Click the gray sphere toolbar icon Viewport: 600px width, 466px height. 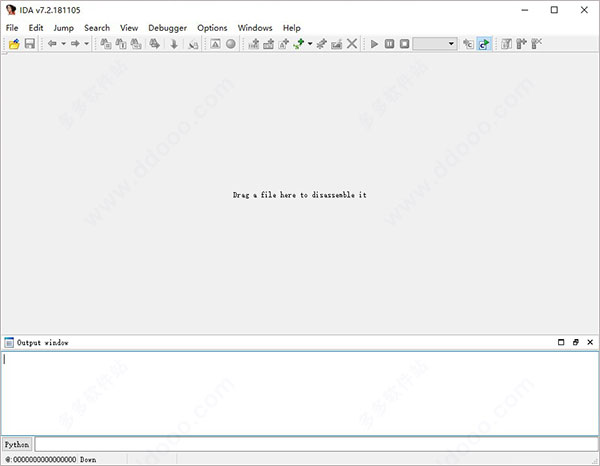coord(231,44)
